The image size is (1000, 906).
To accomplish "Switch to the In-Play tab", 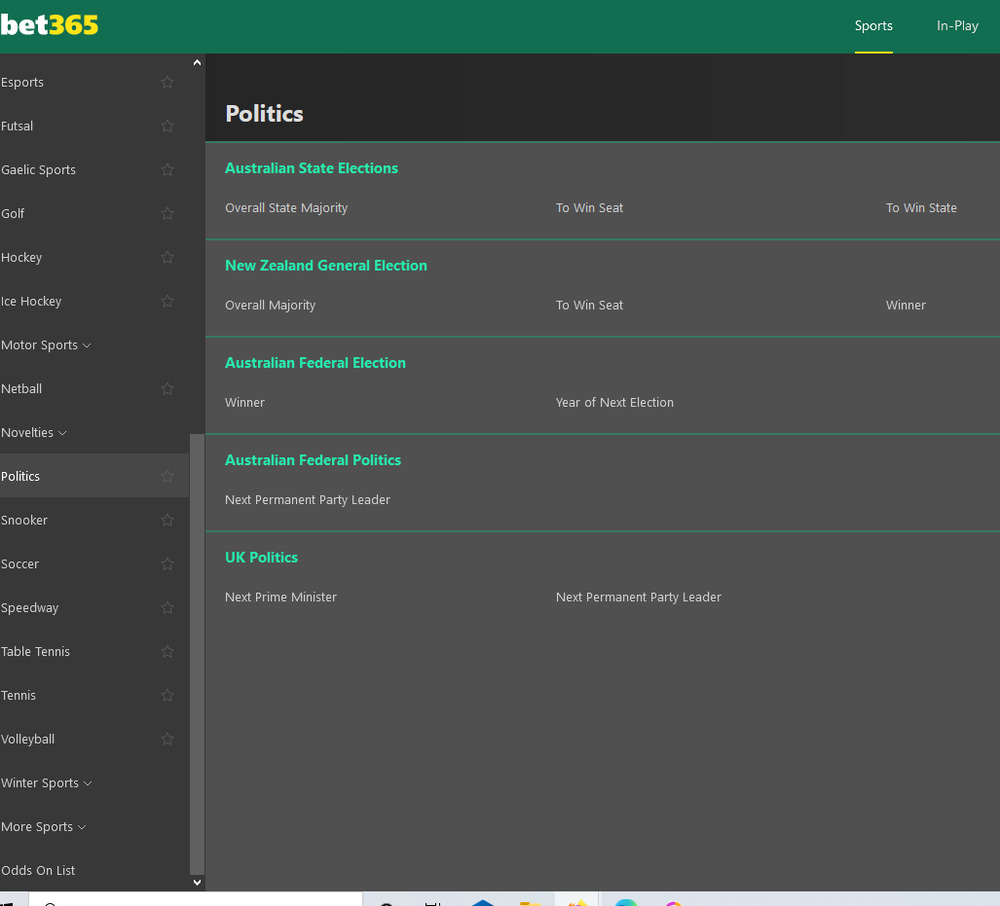I will point(957,26).
